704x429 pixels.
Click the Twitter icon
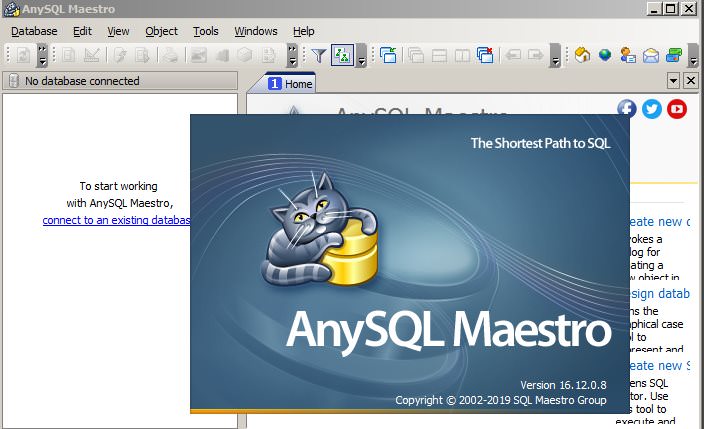click(x=651, y=109)
